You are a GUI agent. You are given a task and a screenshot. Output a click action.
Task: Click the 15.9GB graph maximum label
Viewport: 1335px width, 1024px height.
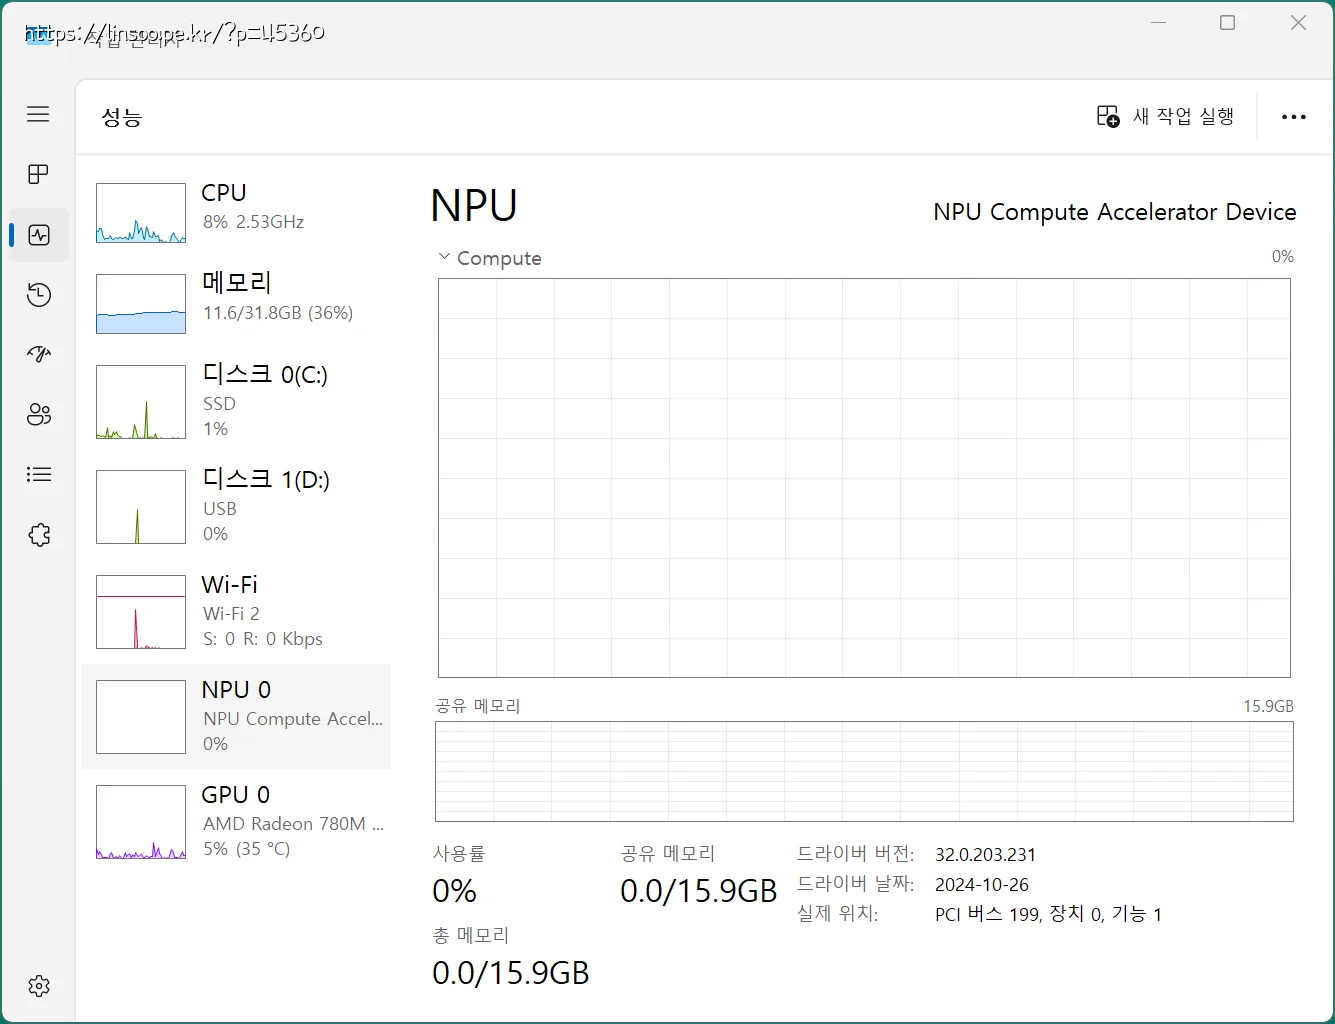pos(1268,706)
